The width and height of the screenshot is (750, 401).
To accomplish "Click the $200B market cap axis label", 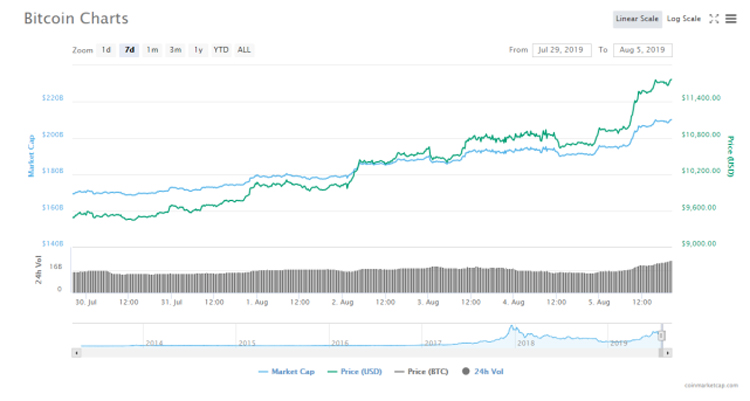I will click(x=53, y=134).
